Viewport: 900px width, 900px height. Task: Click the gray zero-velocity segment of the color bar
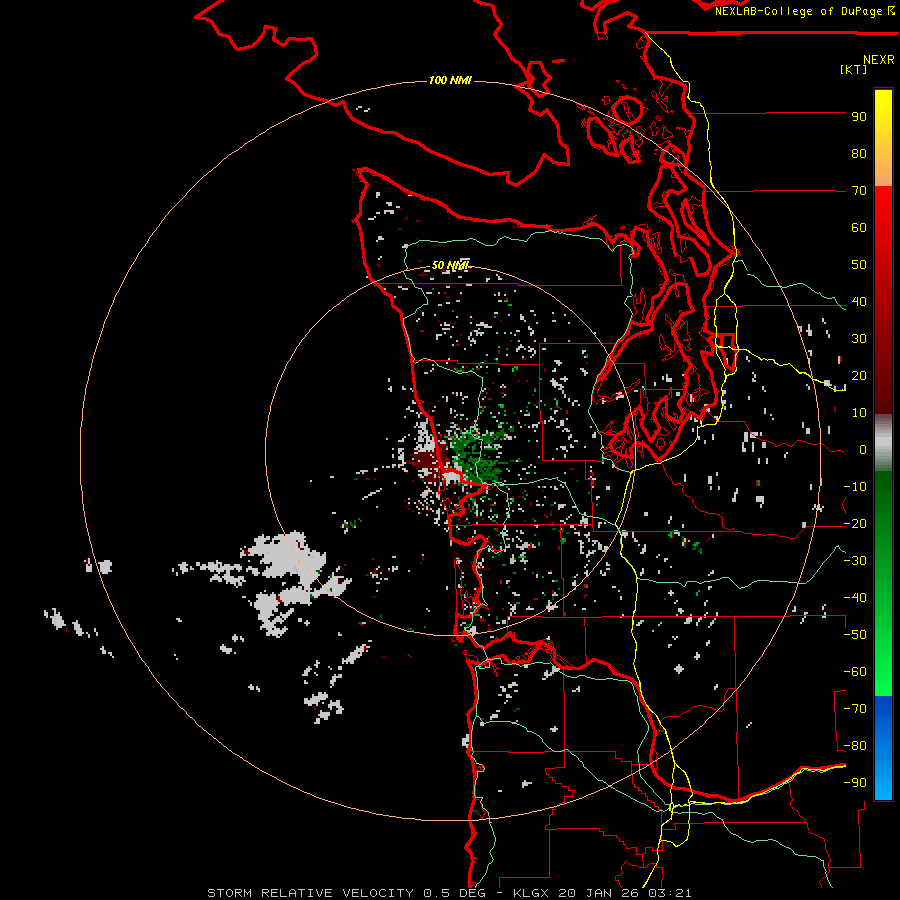[x=883, y=443]
